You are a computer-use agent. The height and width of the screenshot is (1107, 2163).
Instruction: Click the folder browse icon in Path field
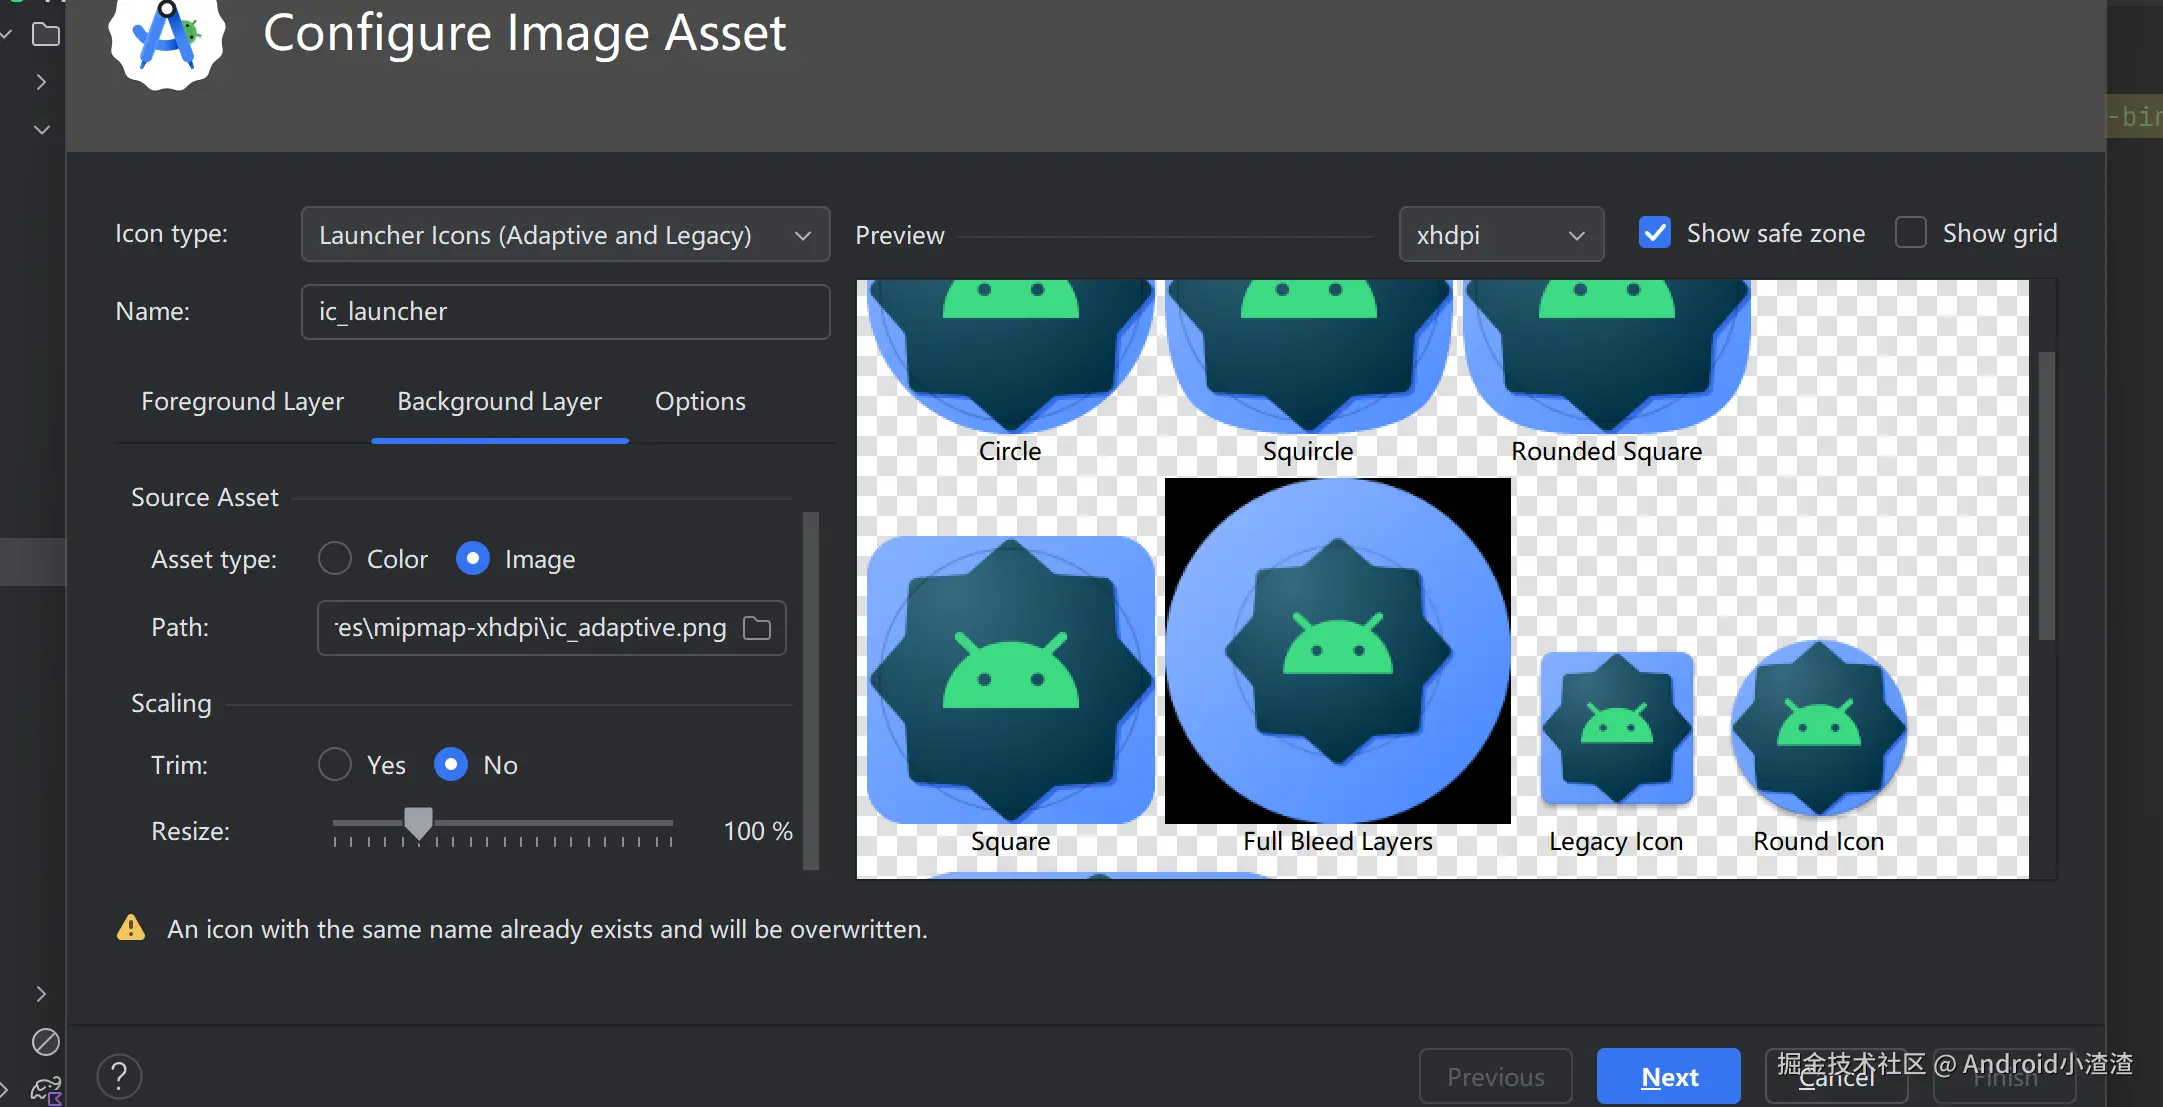(757, 628)
